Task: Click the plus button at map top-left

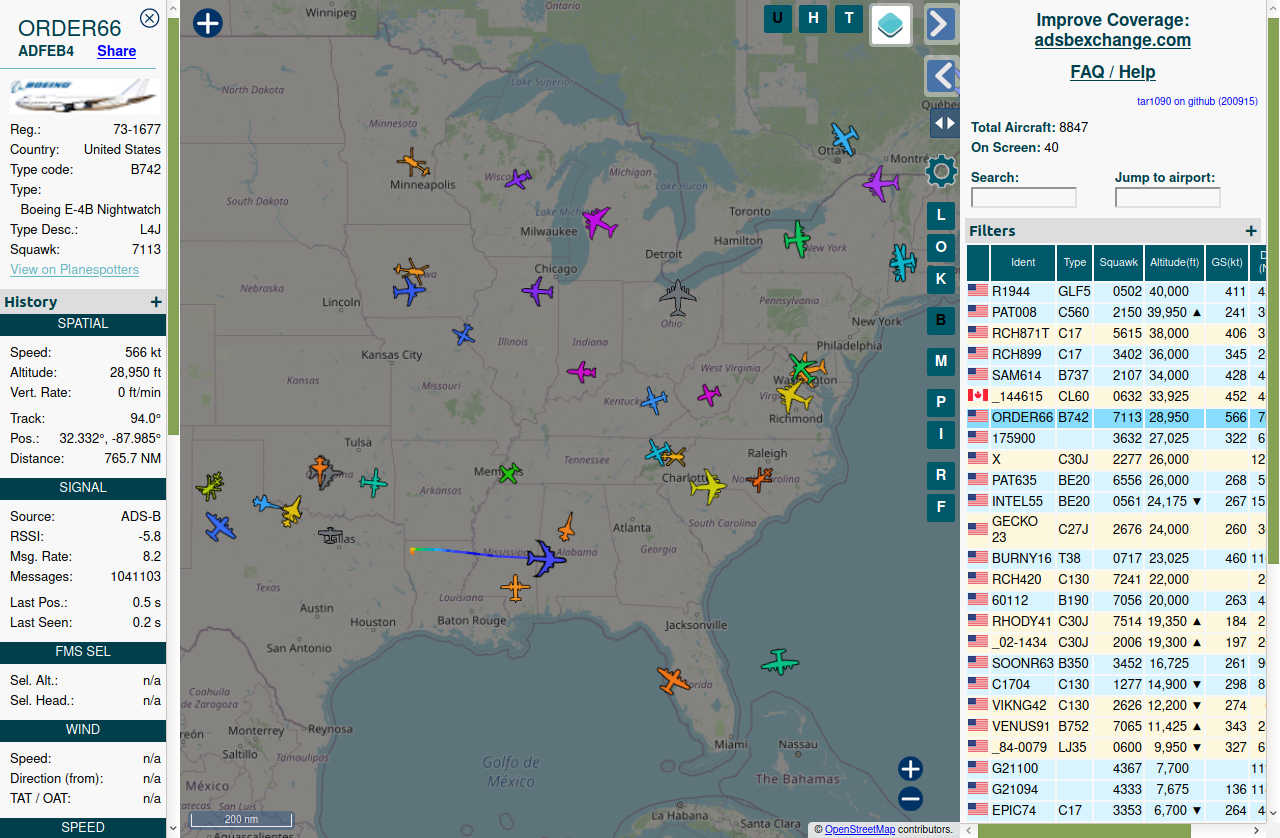Action: click(207, 23)
